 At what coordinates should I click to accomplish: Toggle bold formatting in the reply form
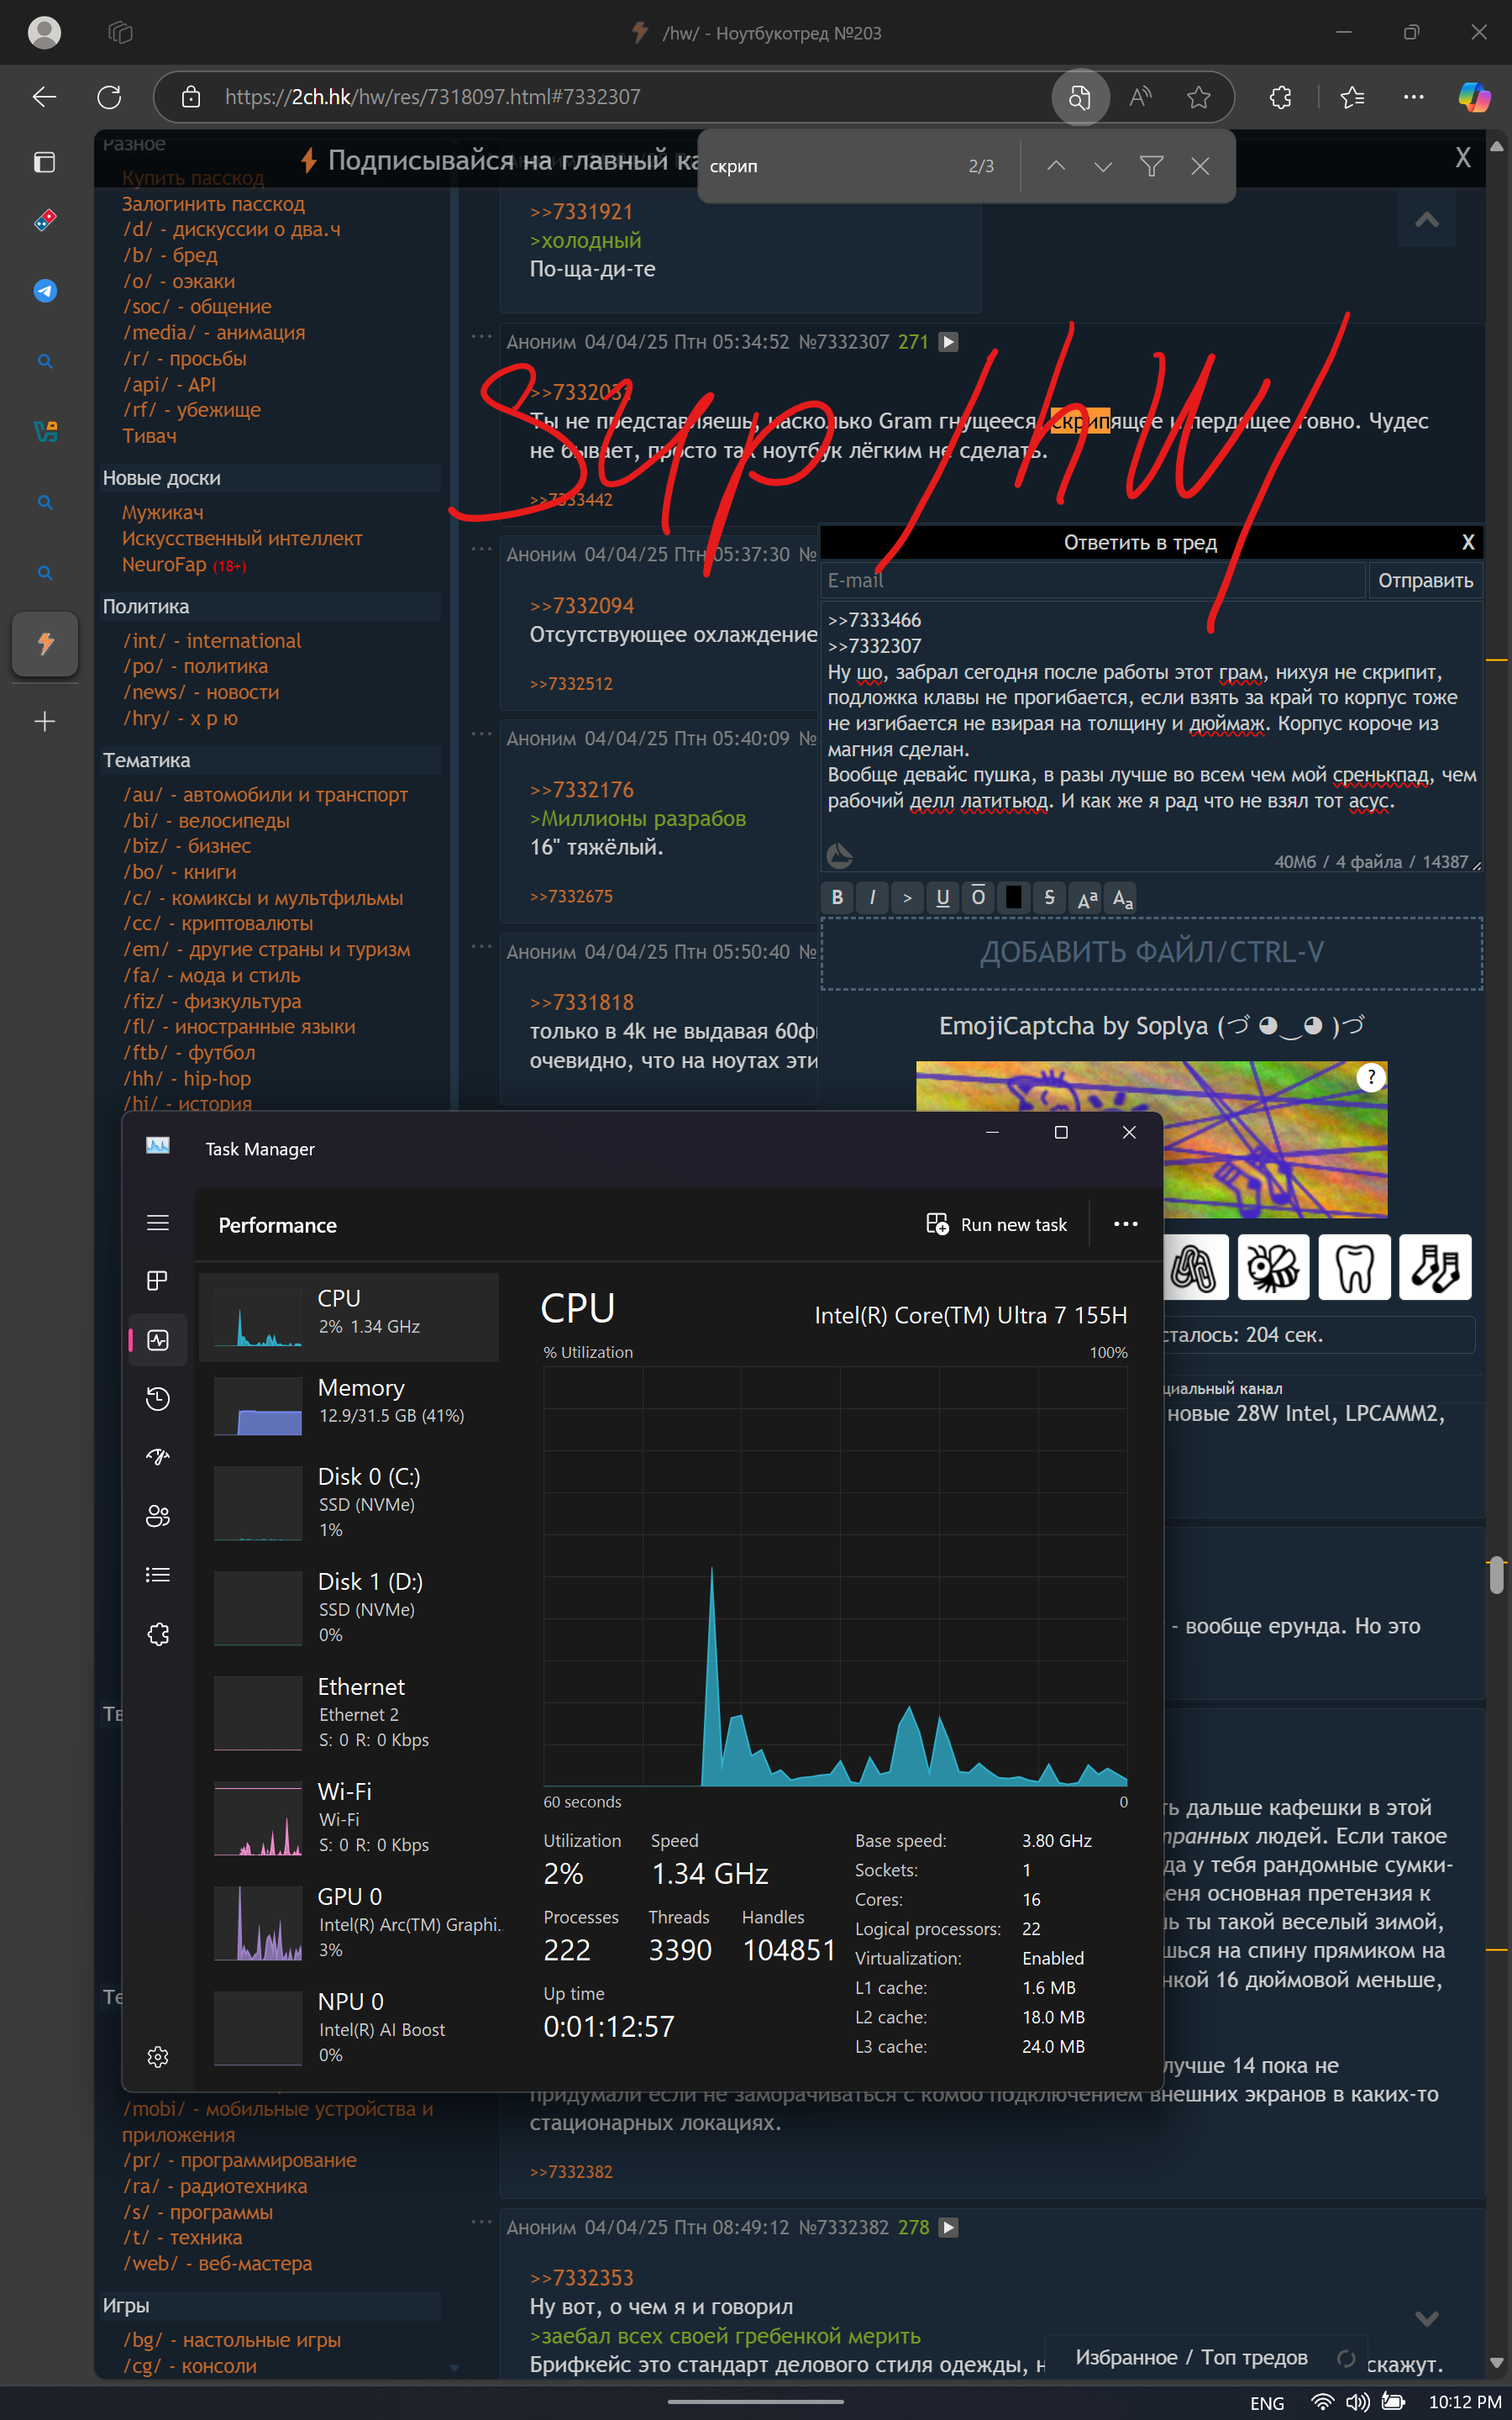pyautogui.click(x=837, y=897)
